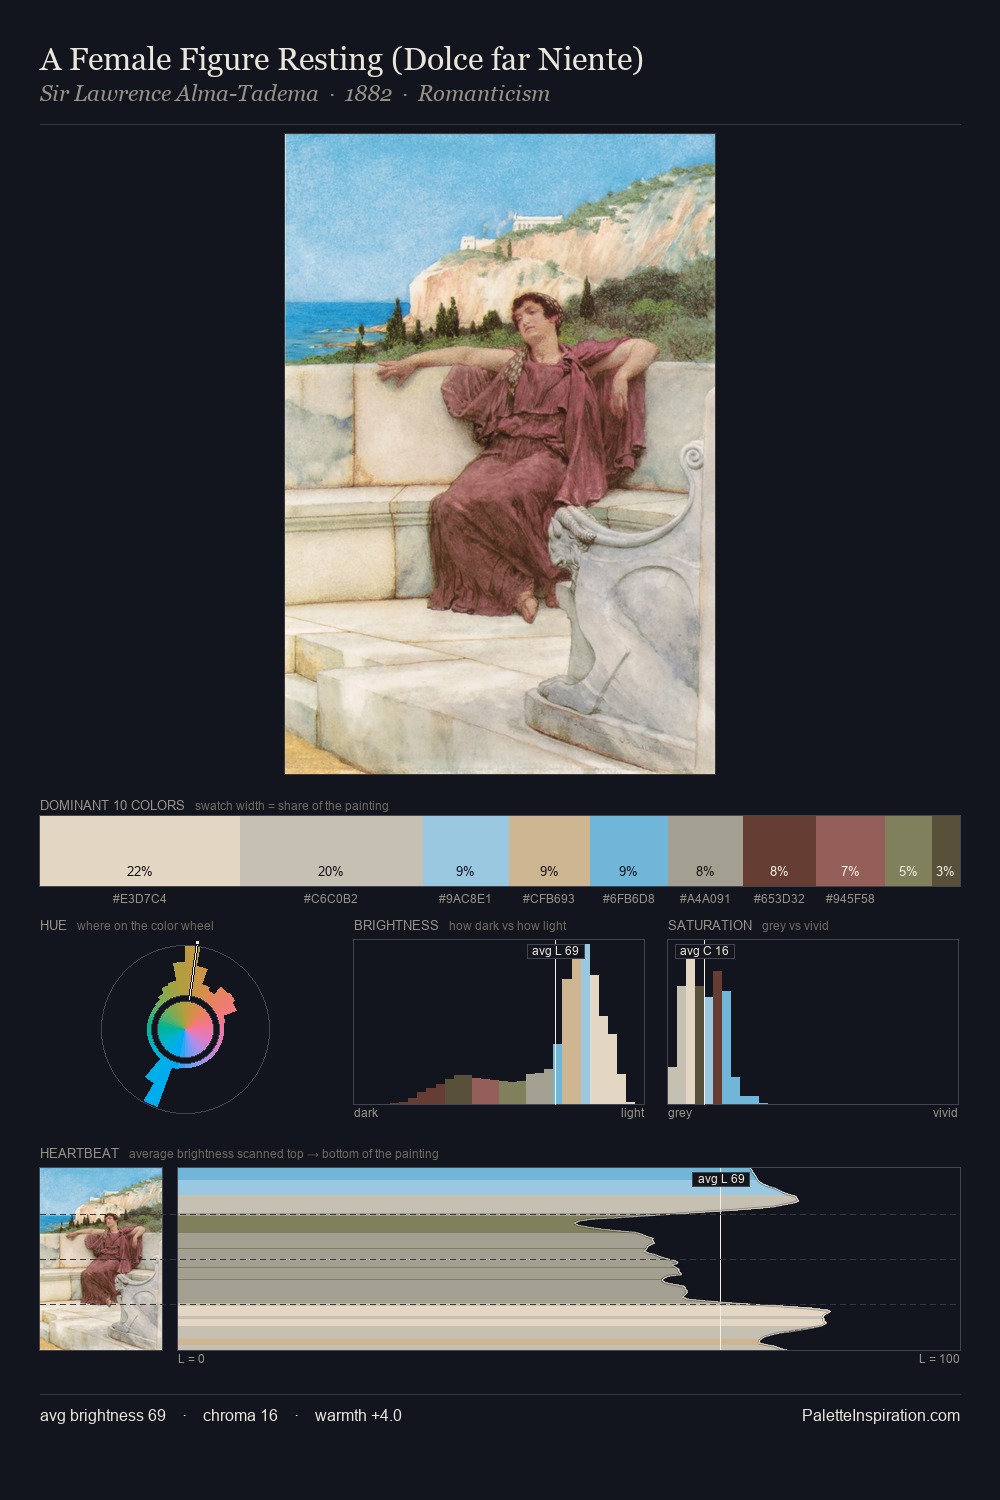Screen dimensions: 1000x1500
Task: Click the year 1882
Action: point(368,94)
